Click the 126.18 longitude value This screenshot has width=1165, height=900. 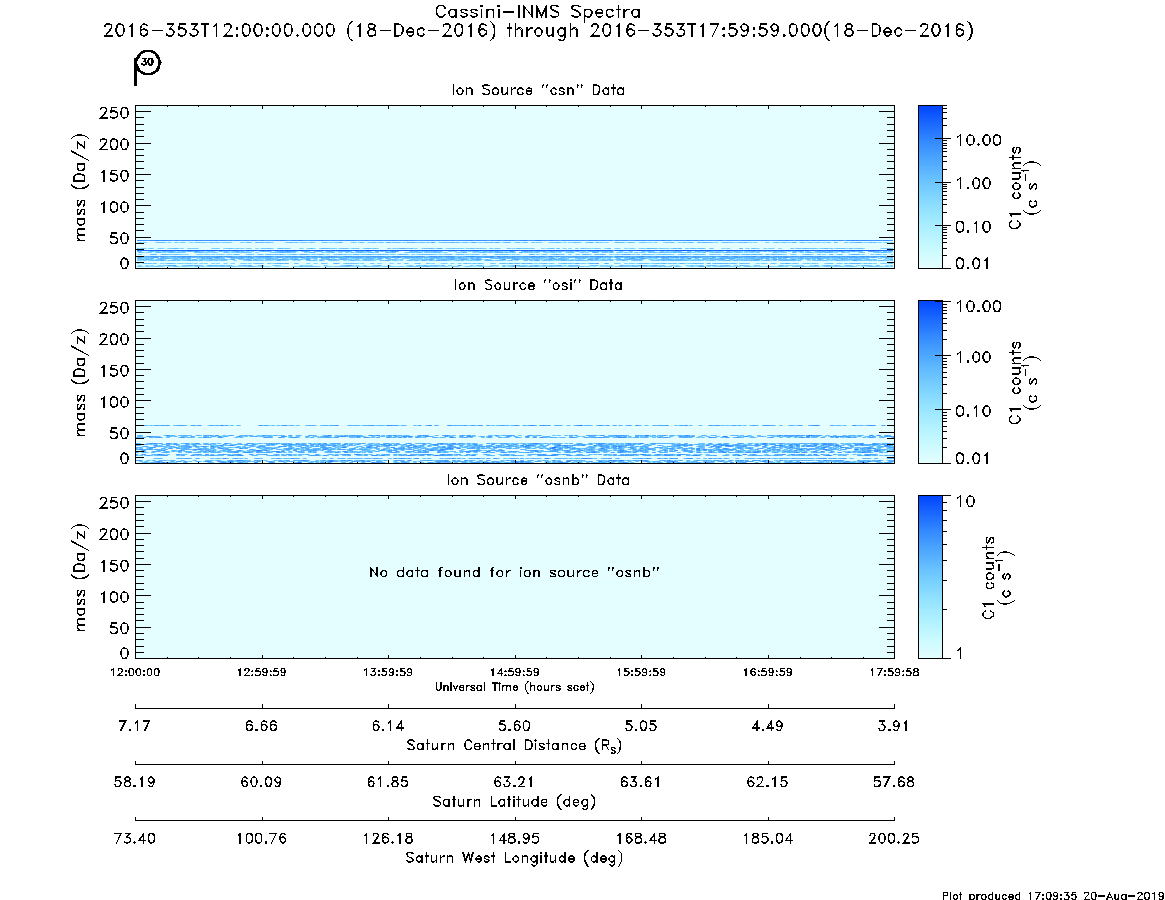[388, 839]
